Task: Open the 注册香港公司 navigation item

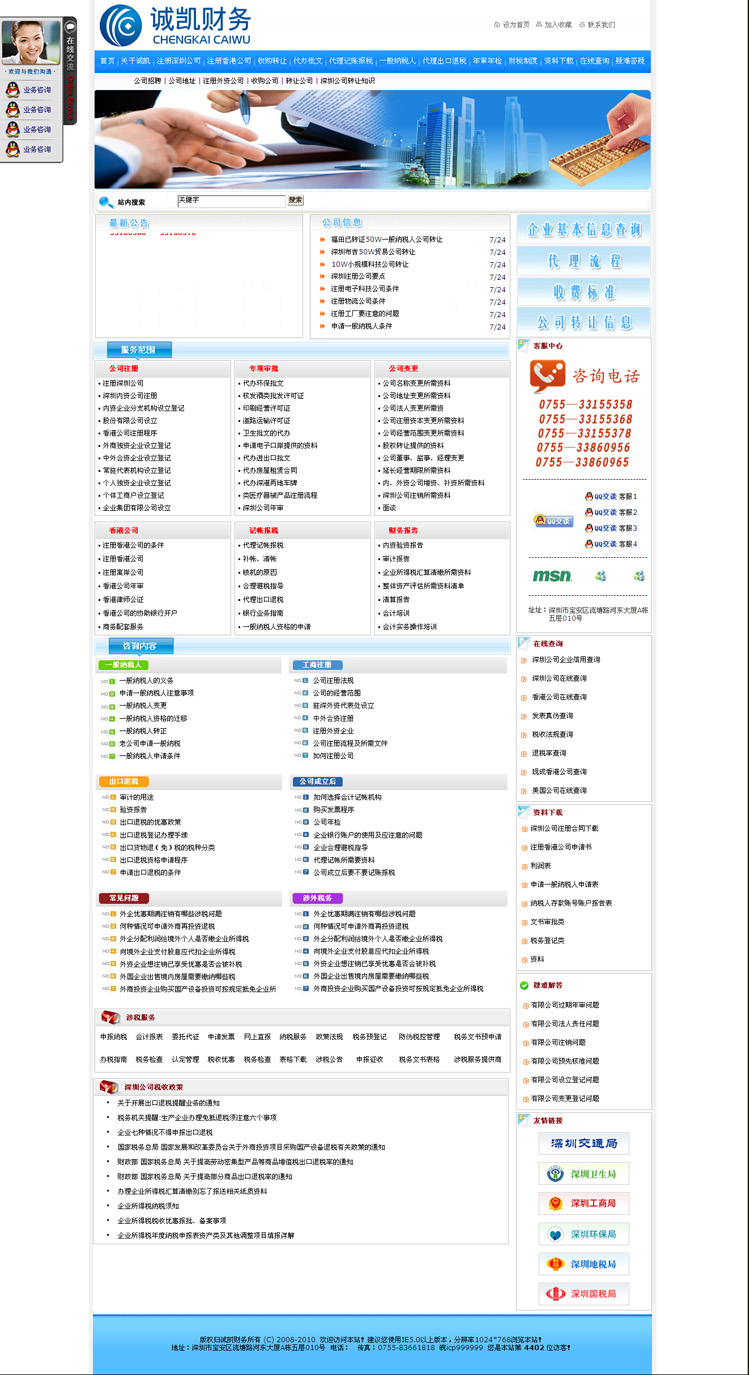Action: tap(229, 61)
